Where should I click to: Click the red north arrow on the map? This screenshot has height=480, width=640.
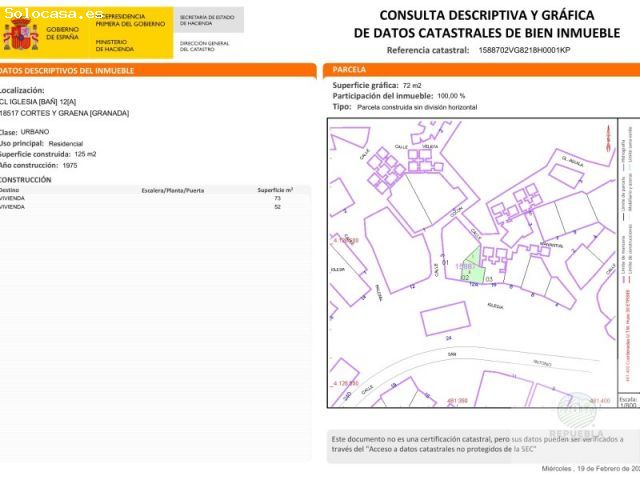point(608,138)
